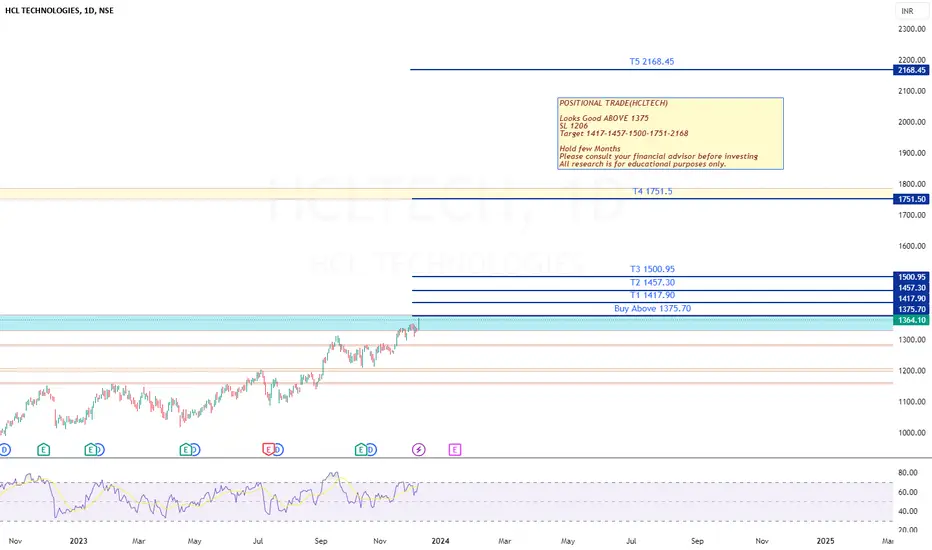Click the 2025 label on the time axis
This screenshot has width=932, height=550.
click(825, 540)
